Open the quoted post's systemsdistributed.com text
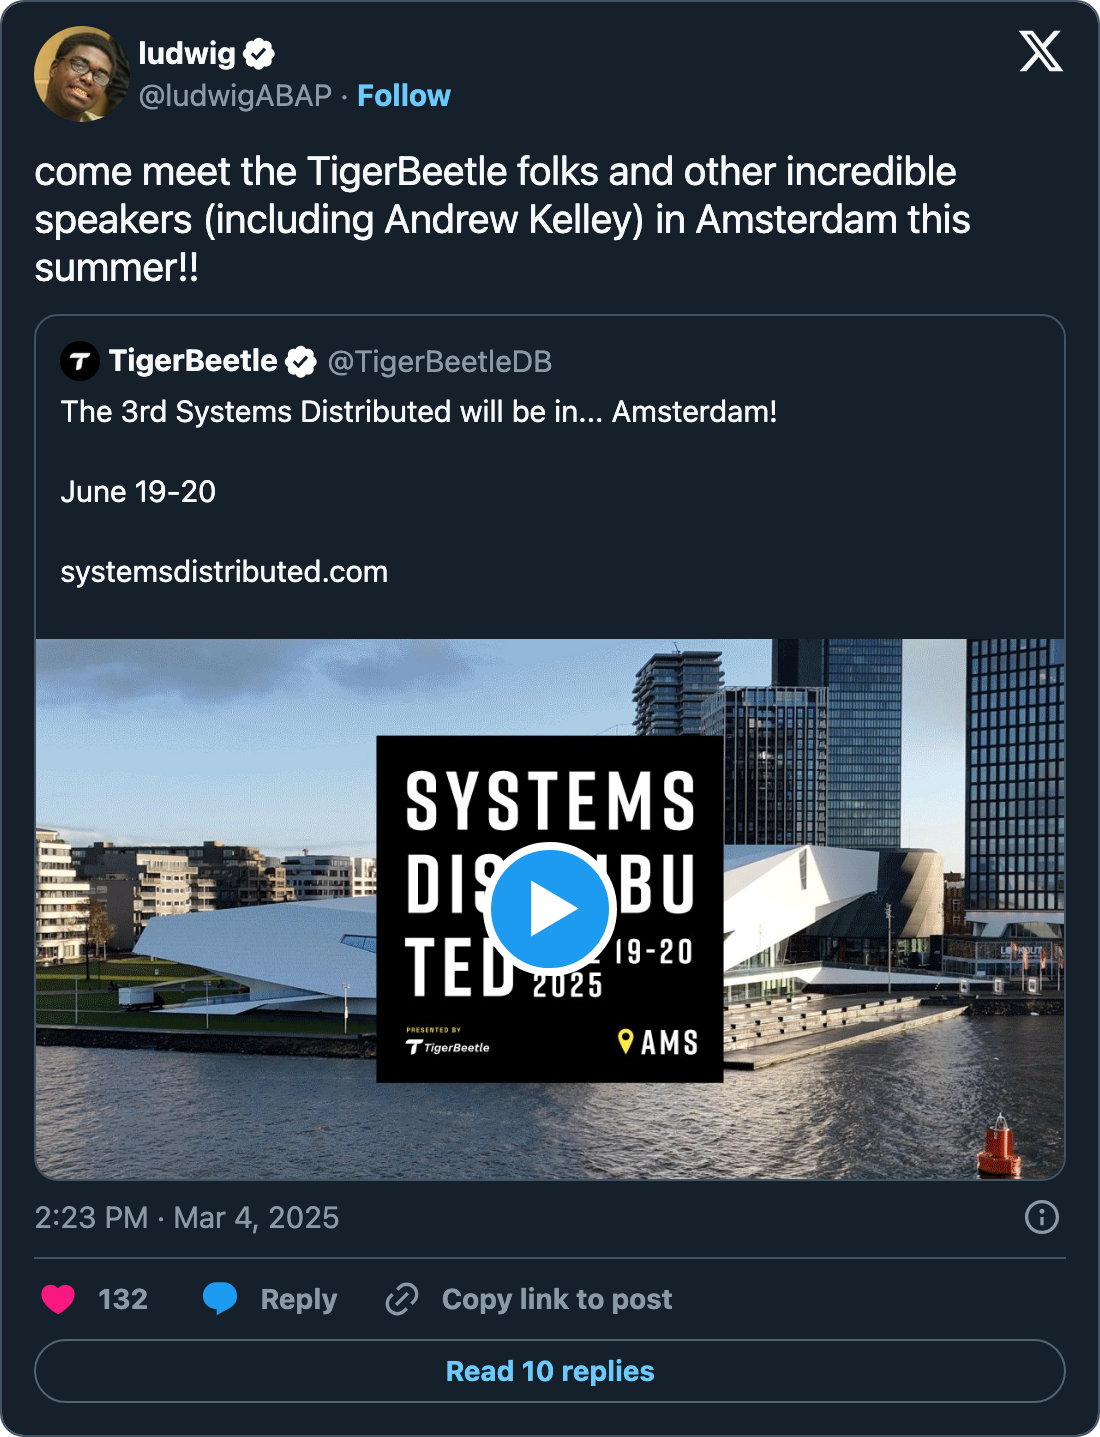Screen dimensions: 1100x1437 (x=224, y=572)
